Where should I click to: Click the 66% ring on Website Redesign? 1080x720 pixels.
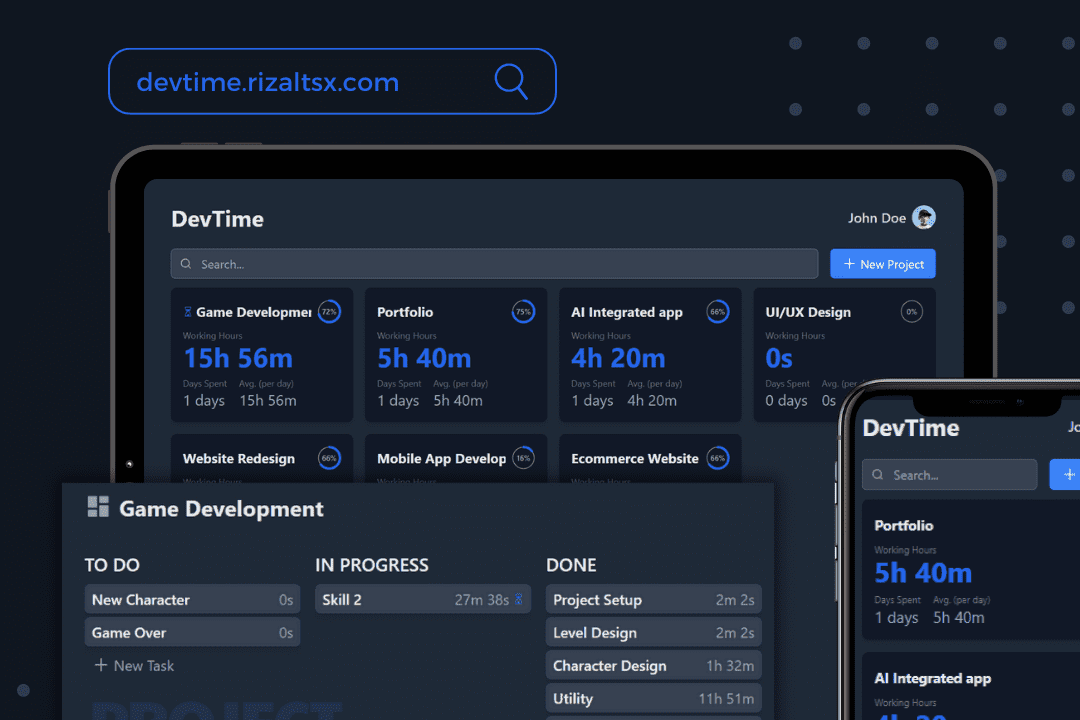point(329,458)
